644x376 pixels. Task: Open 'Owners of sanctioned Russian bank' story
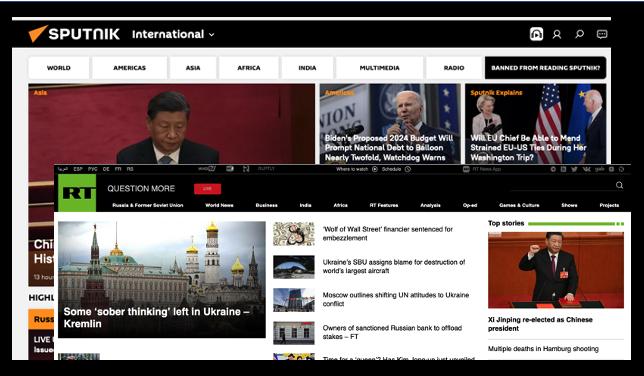392,332
